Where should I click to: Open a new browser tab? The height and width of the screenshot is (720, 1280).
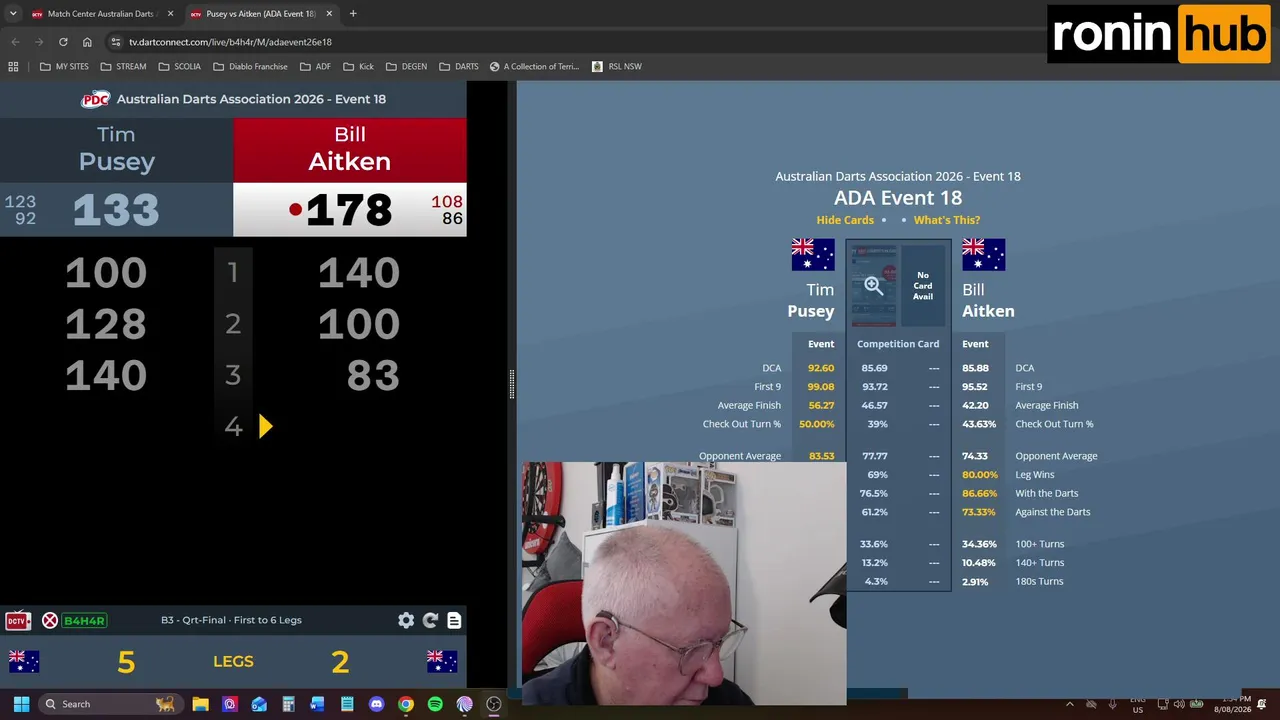(353, 14)
